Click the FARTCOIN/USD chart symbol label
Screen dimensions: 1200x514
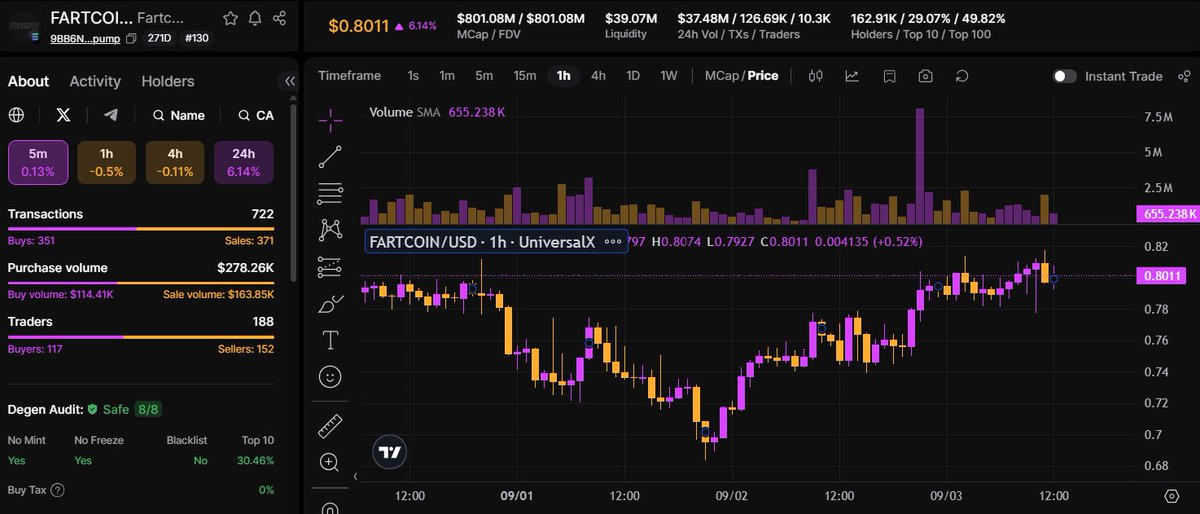(482, 241)
